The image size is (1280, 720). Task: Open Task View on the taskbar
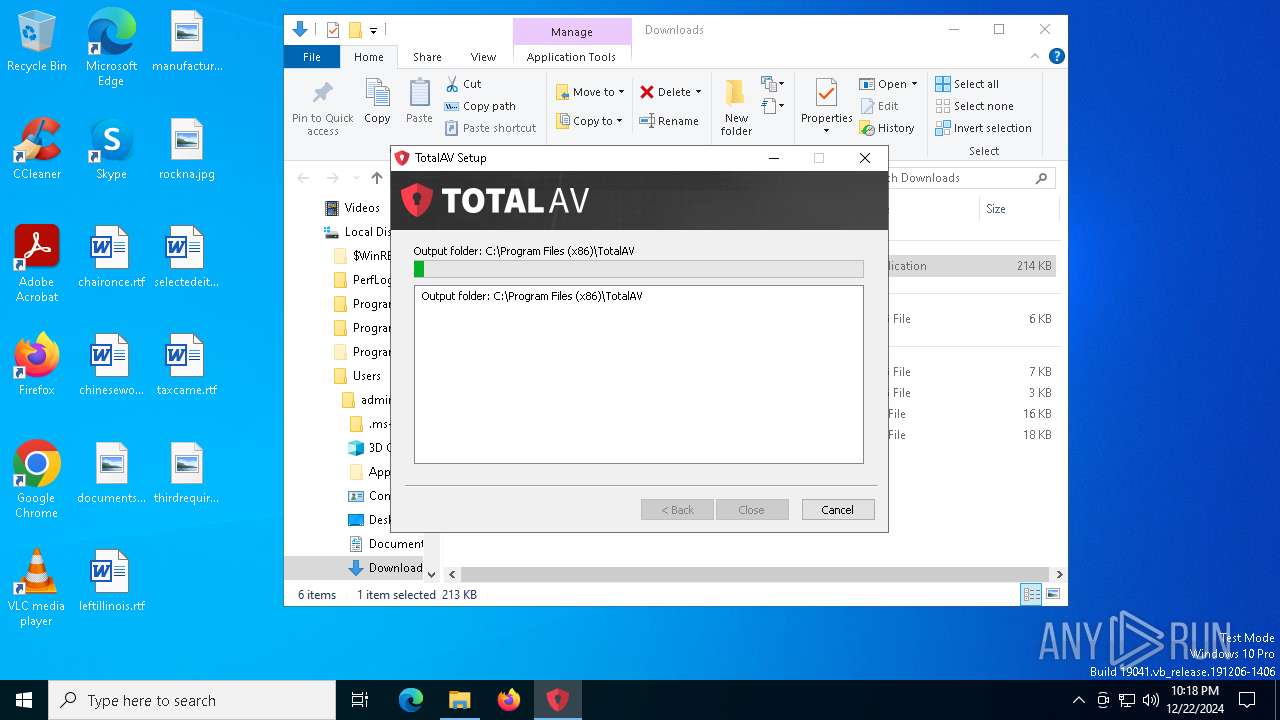pos(360,700)
